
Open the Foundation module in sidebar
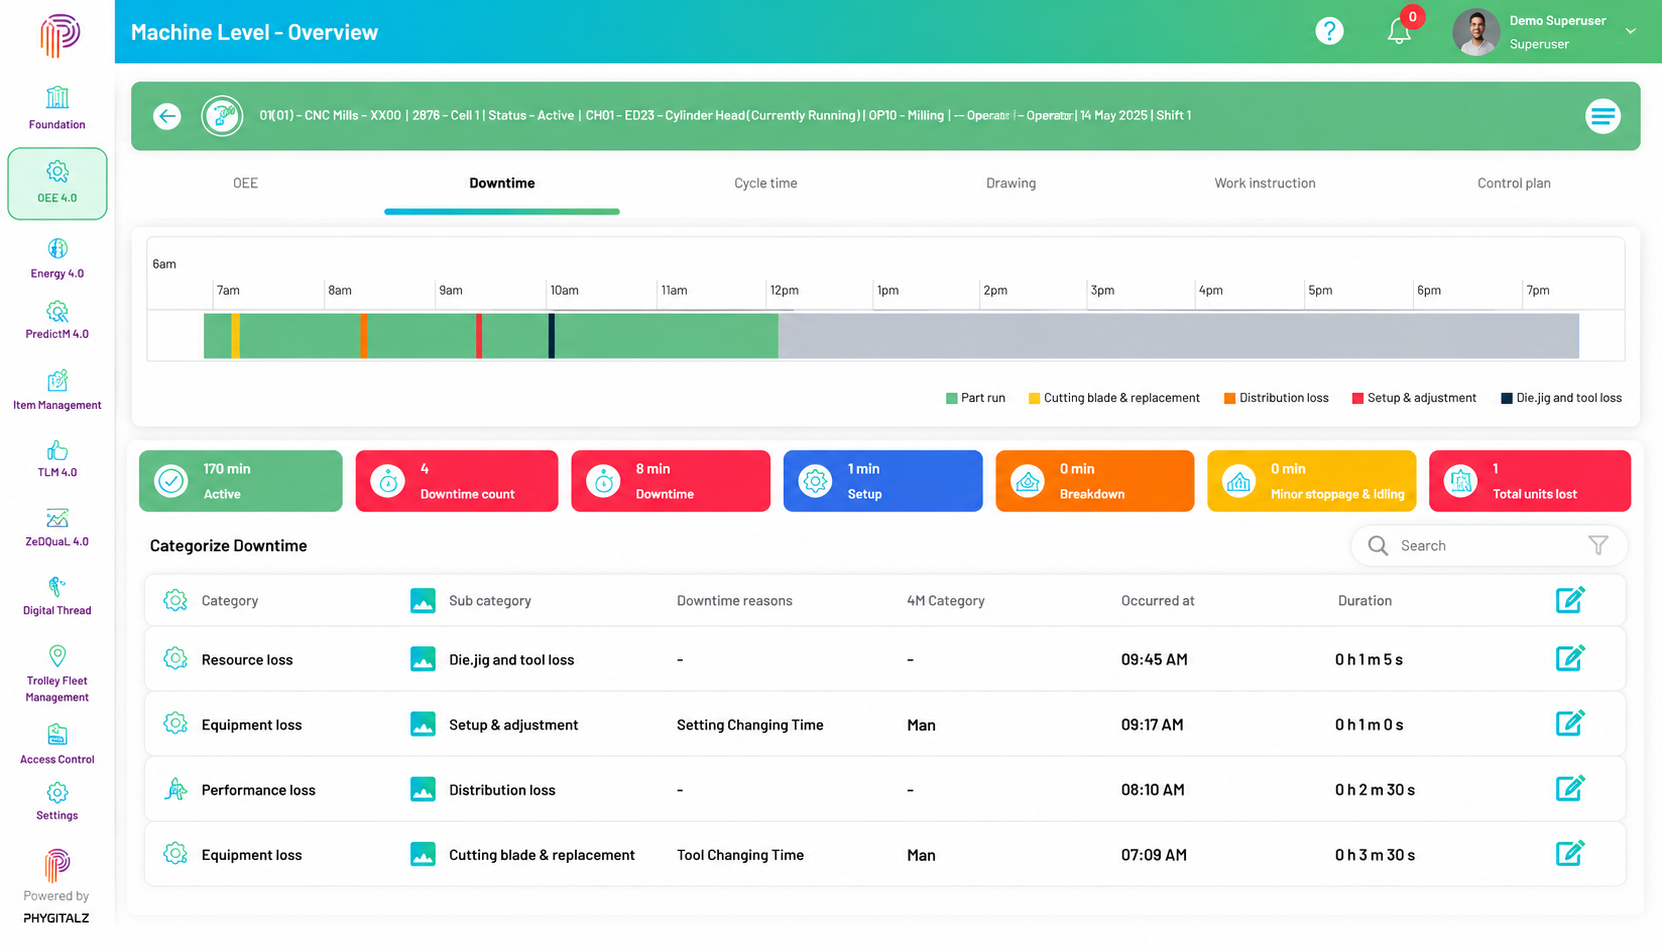point(57,108)
